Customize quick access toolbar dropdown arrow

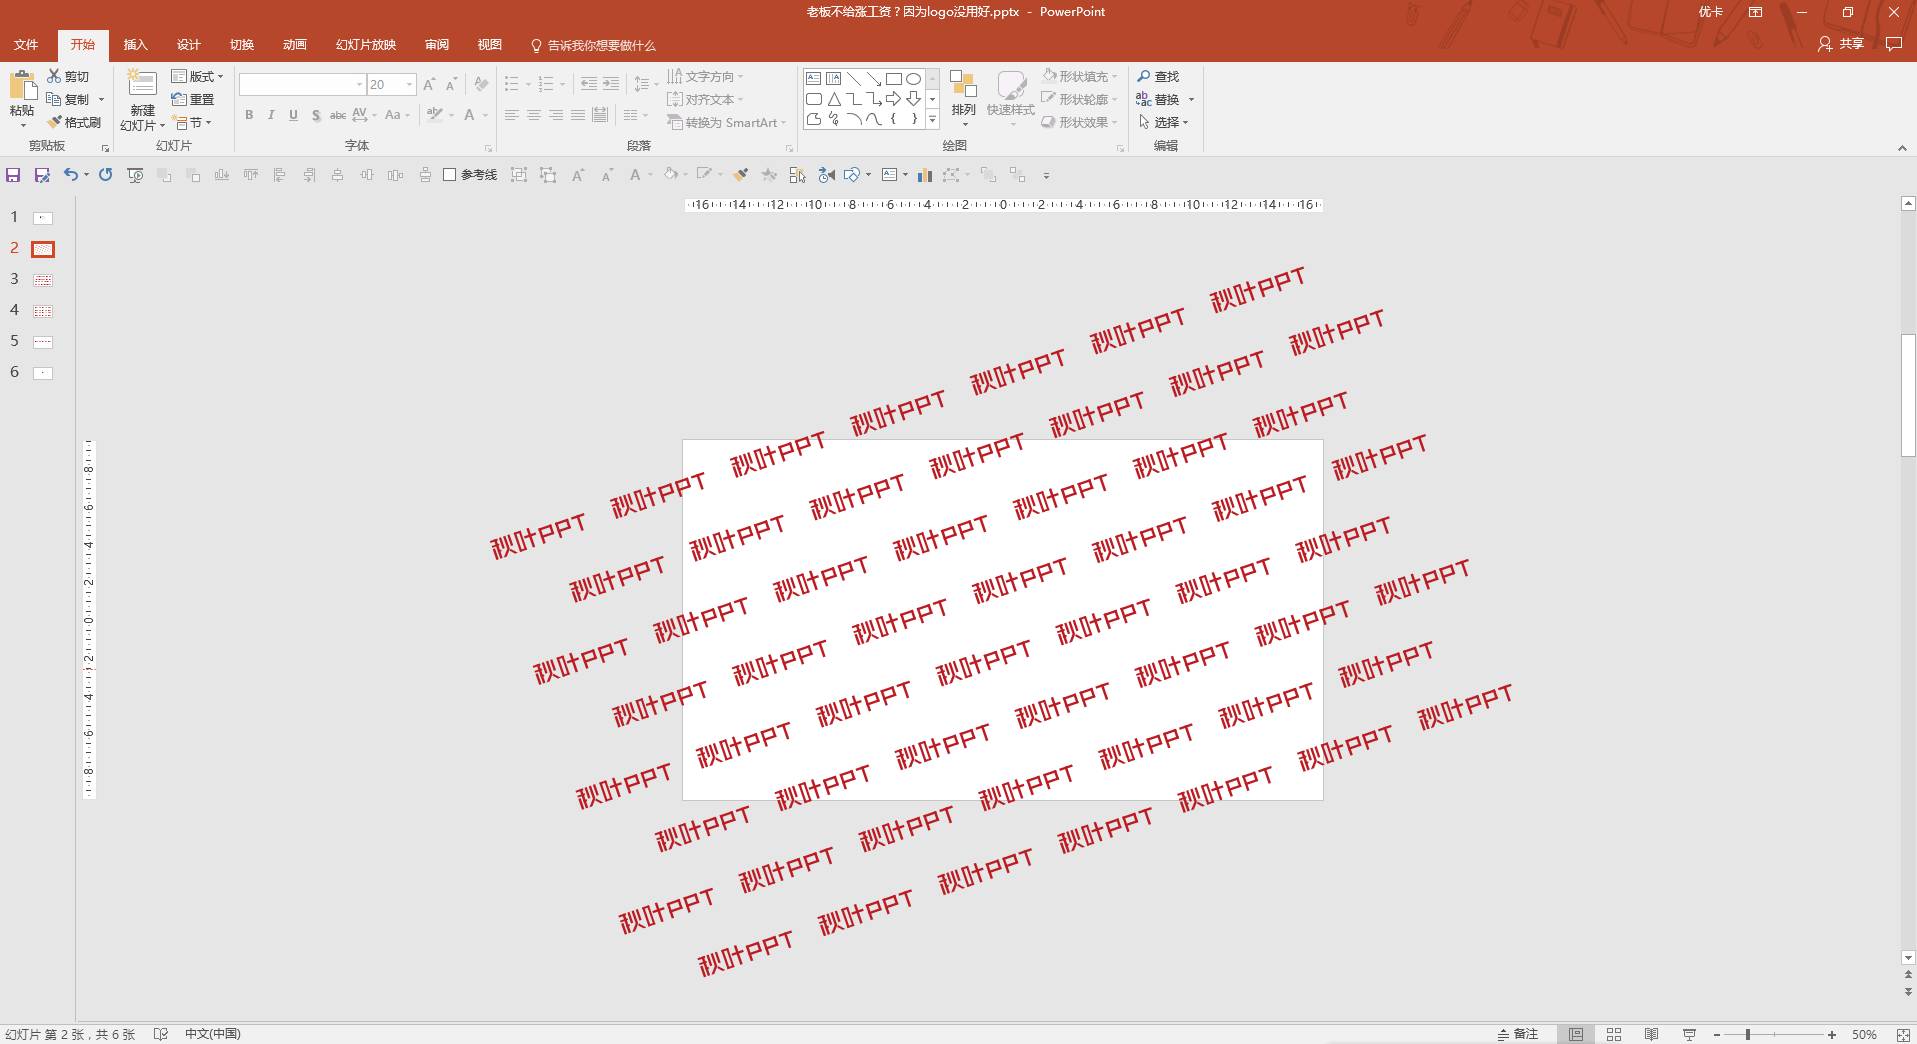(x=1046, y=175)
